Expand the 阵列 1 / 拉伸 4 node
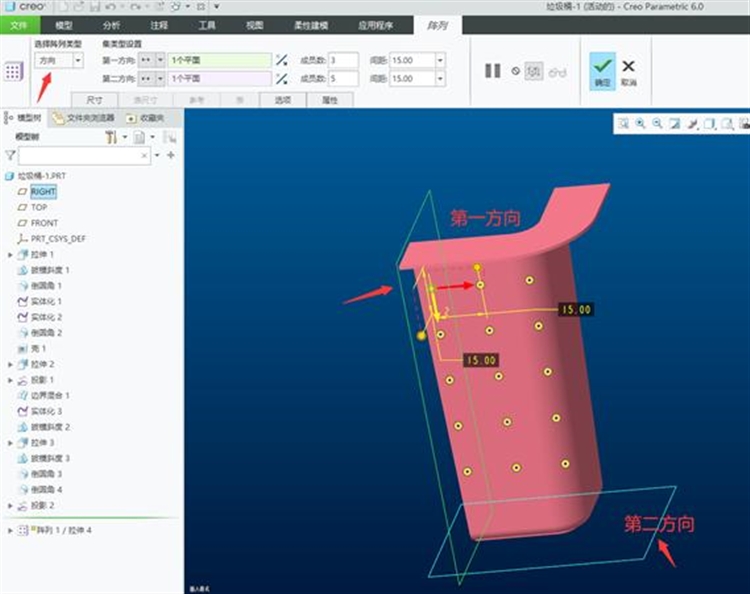 [10, 530]
